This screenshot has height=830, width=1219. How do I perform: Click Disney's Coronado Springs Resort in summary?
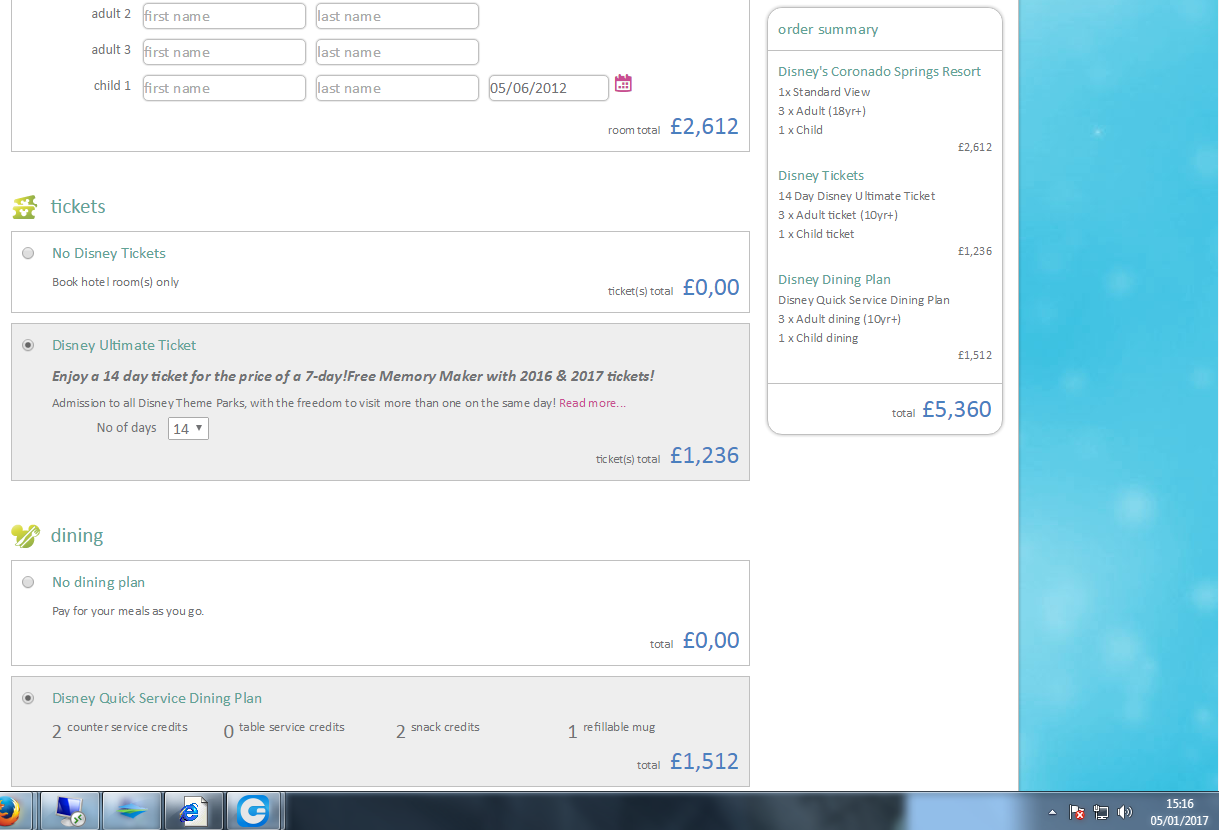[879, 71]
